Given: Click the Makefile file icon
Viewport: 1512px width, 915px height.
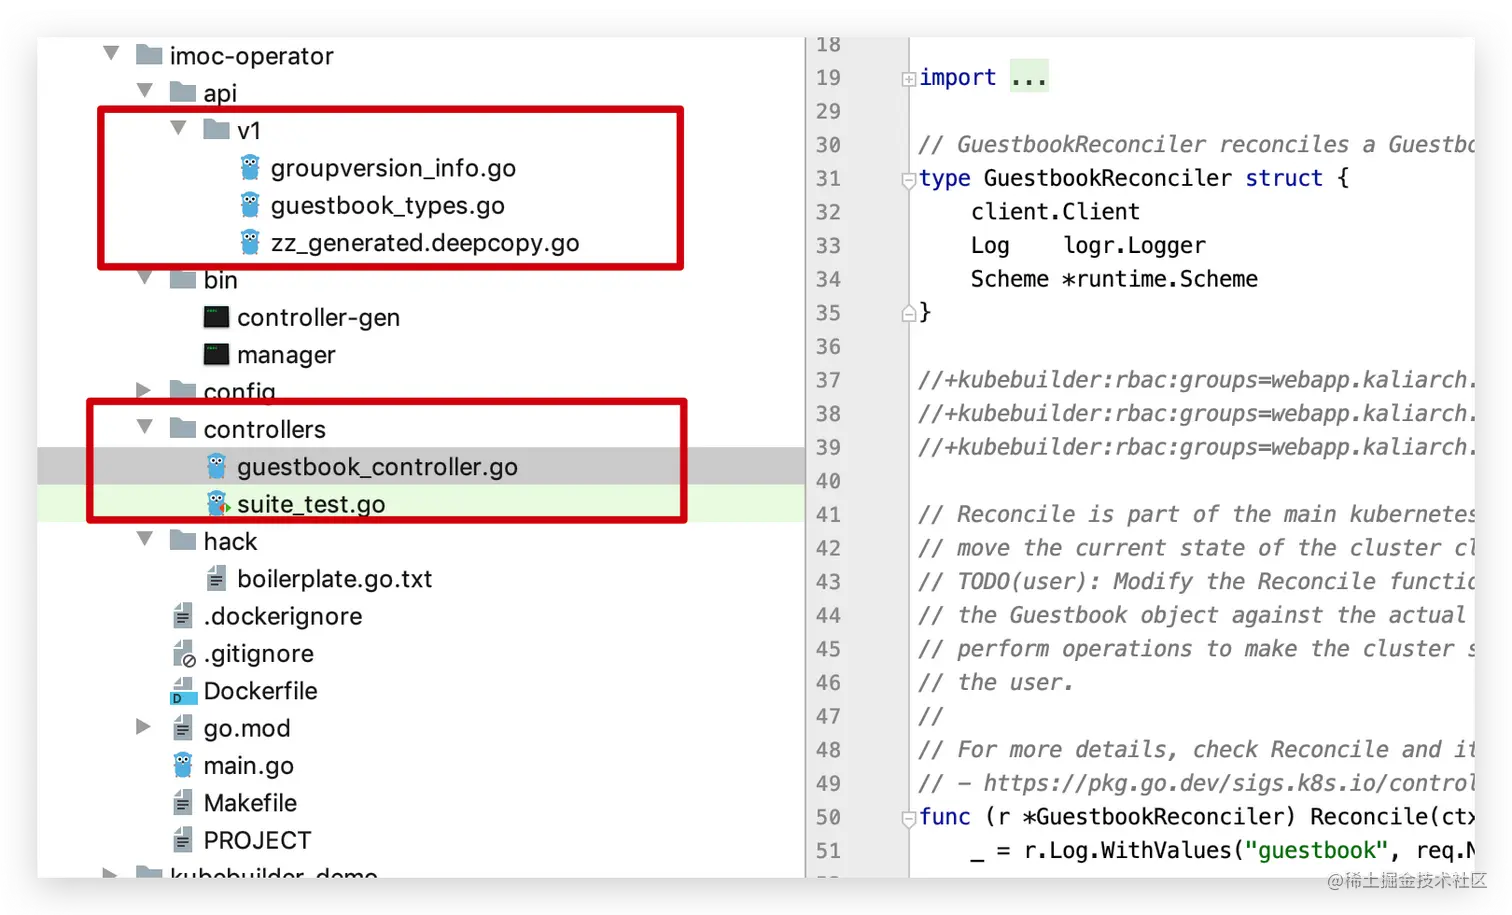Looking at the screenshot, I should [x=182, y=802].
